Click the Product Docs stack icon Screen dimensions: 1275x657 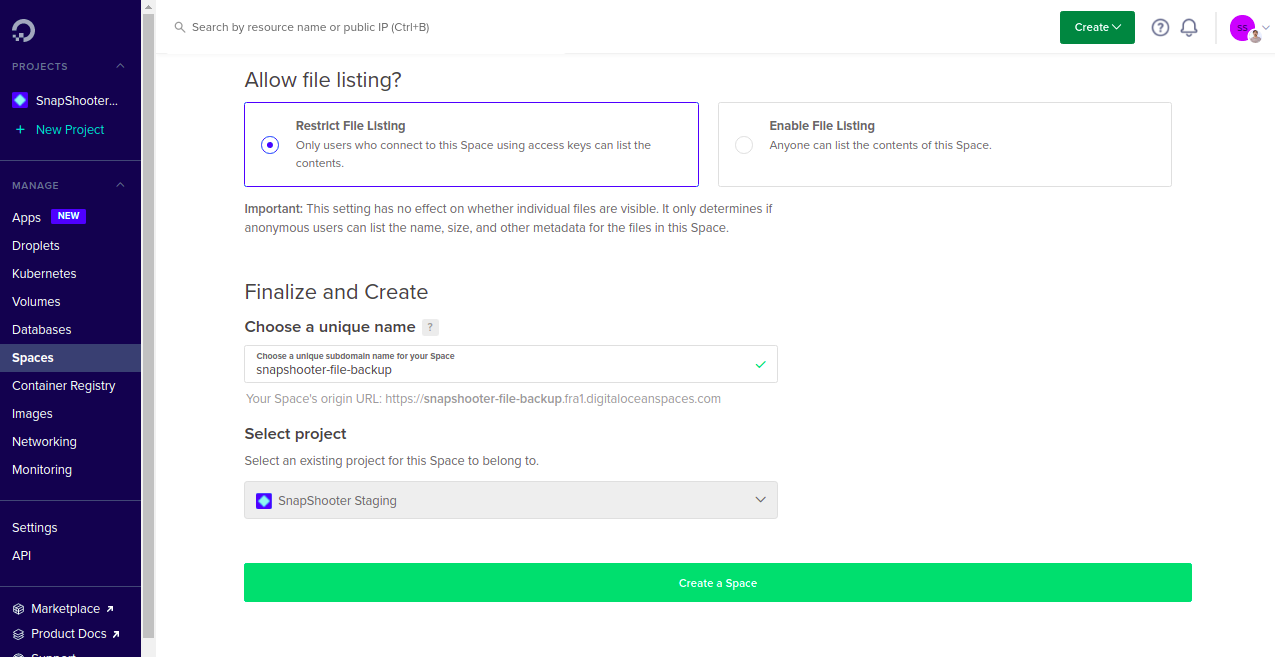click(18, 634)
